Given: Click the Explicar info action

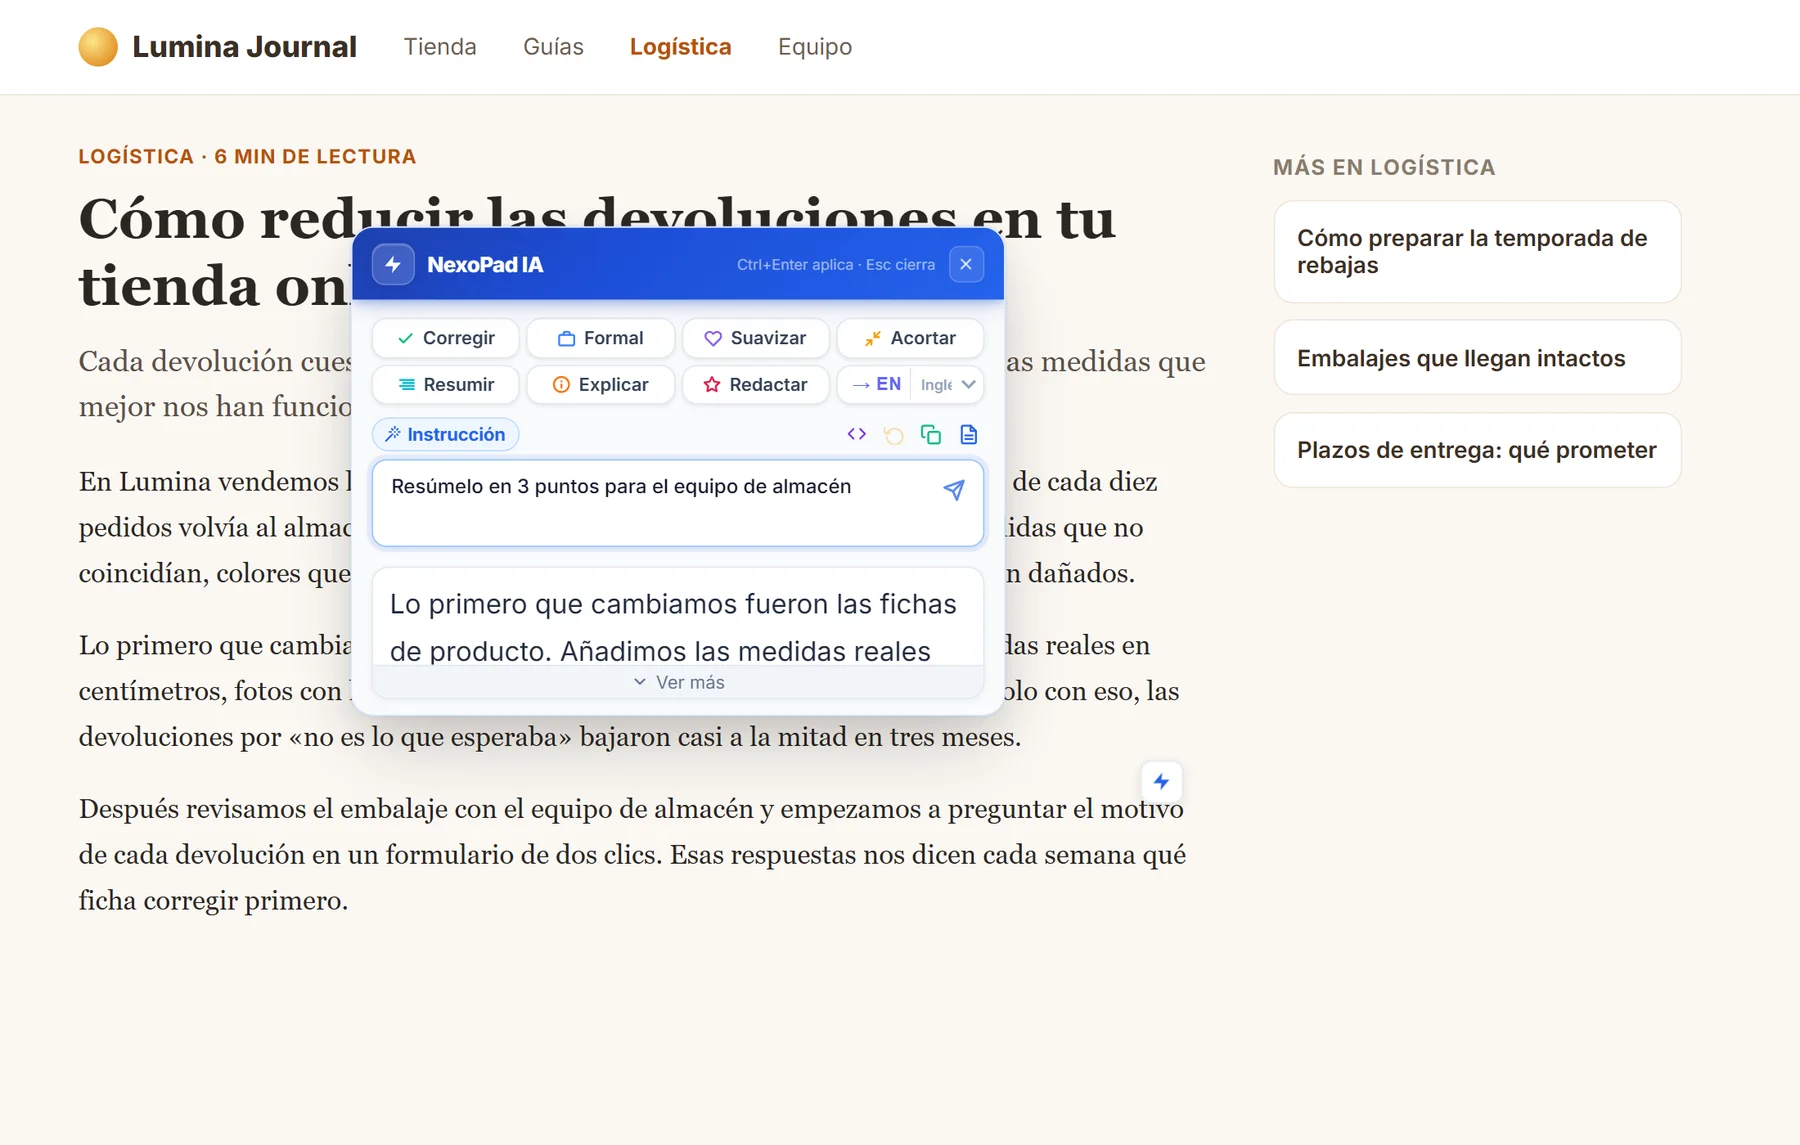Looking at the screenshot, I should (600, 385).
